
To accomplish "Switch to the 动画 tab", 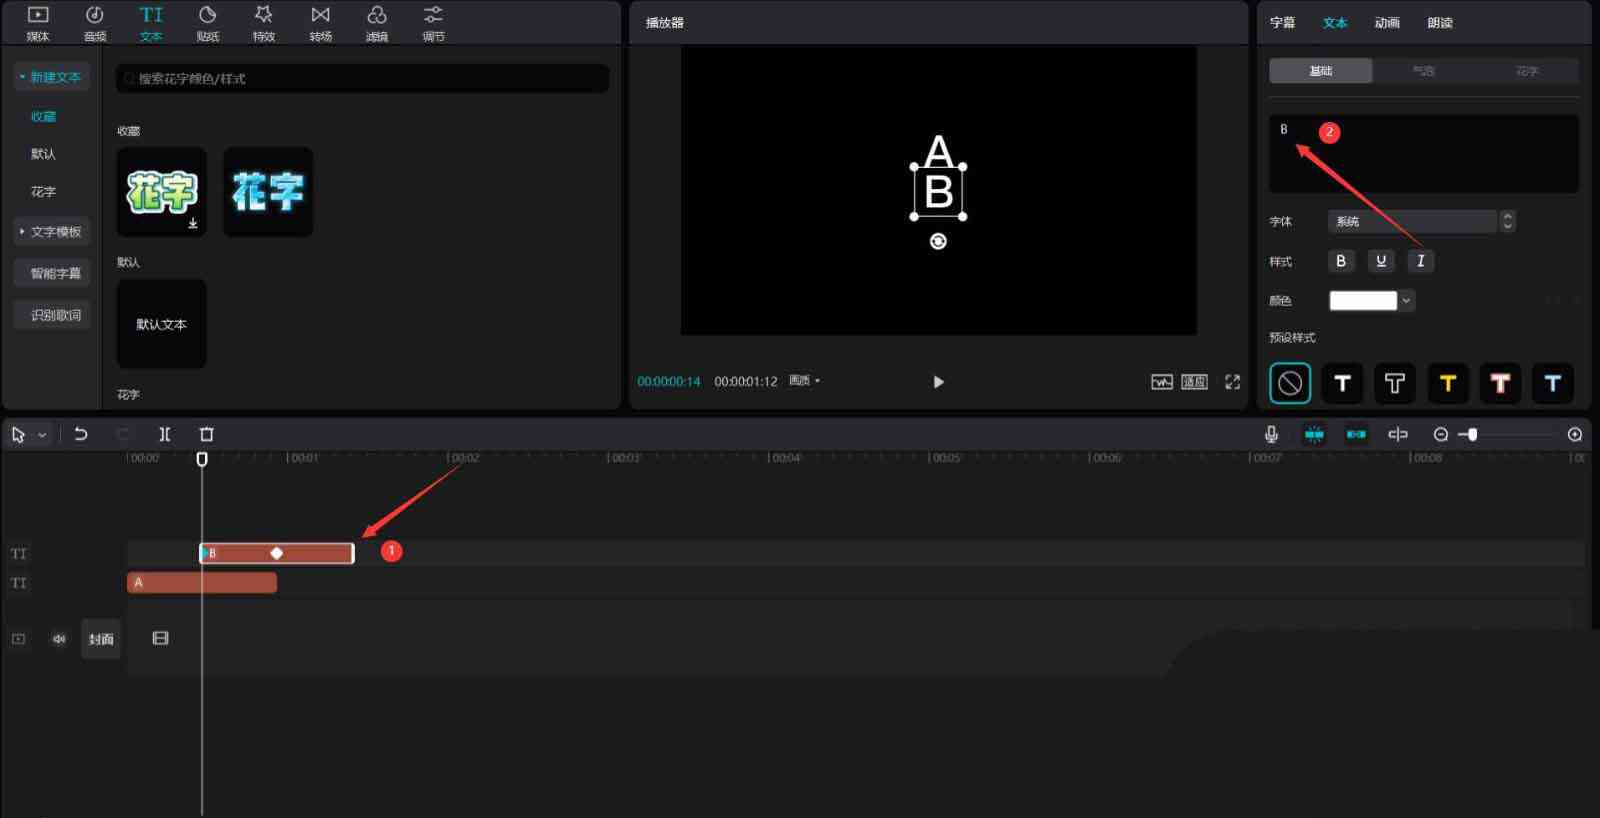I will point(1387,23).
